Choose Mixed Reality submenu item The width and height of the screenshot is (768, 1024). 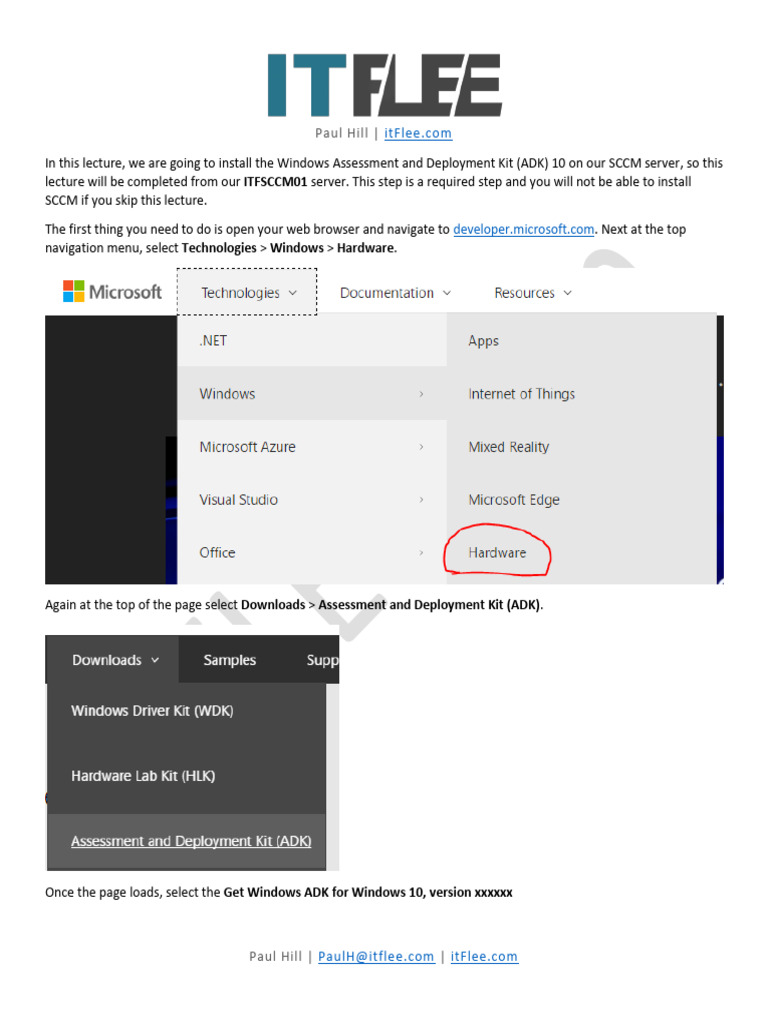(509, 447)
